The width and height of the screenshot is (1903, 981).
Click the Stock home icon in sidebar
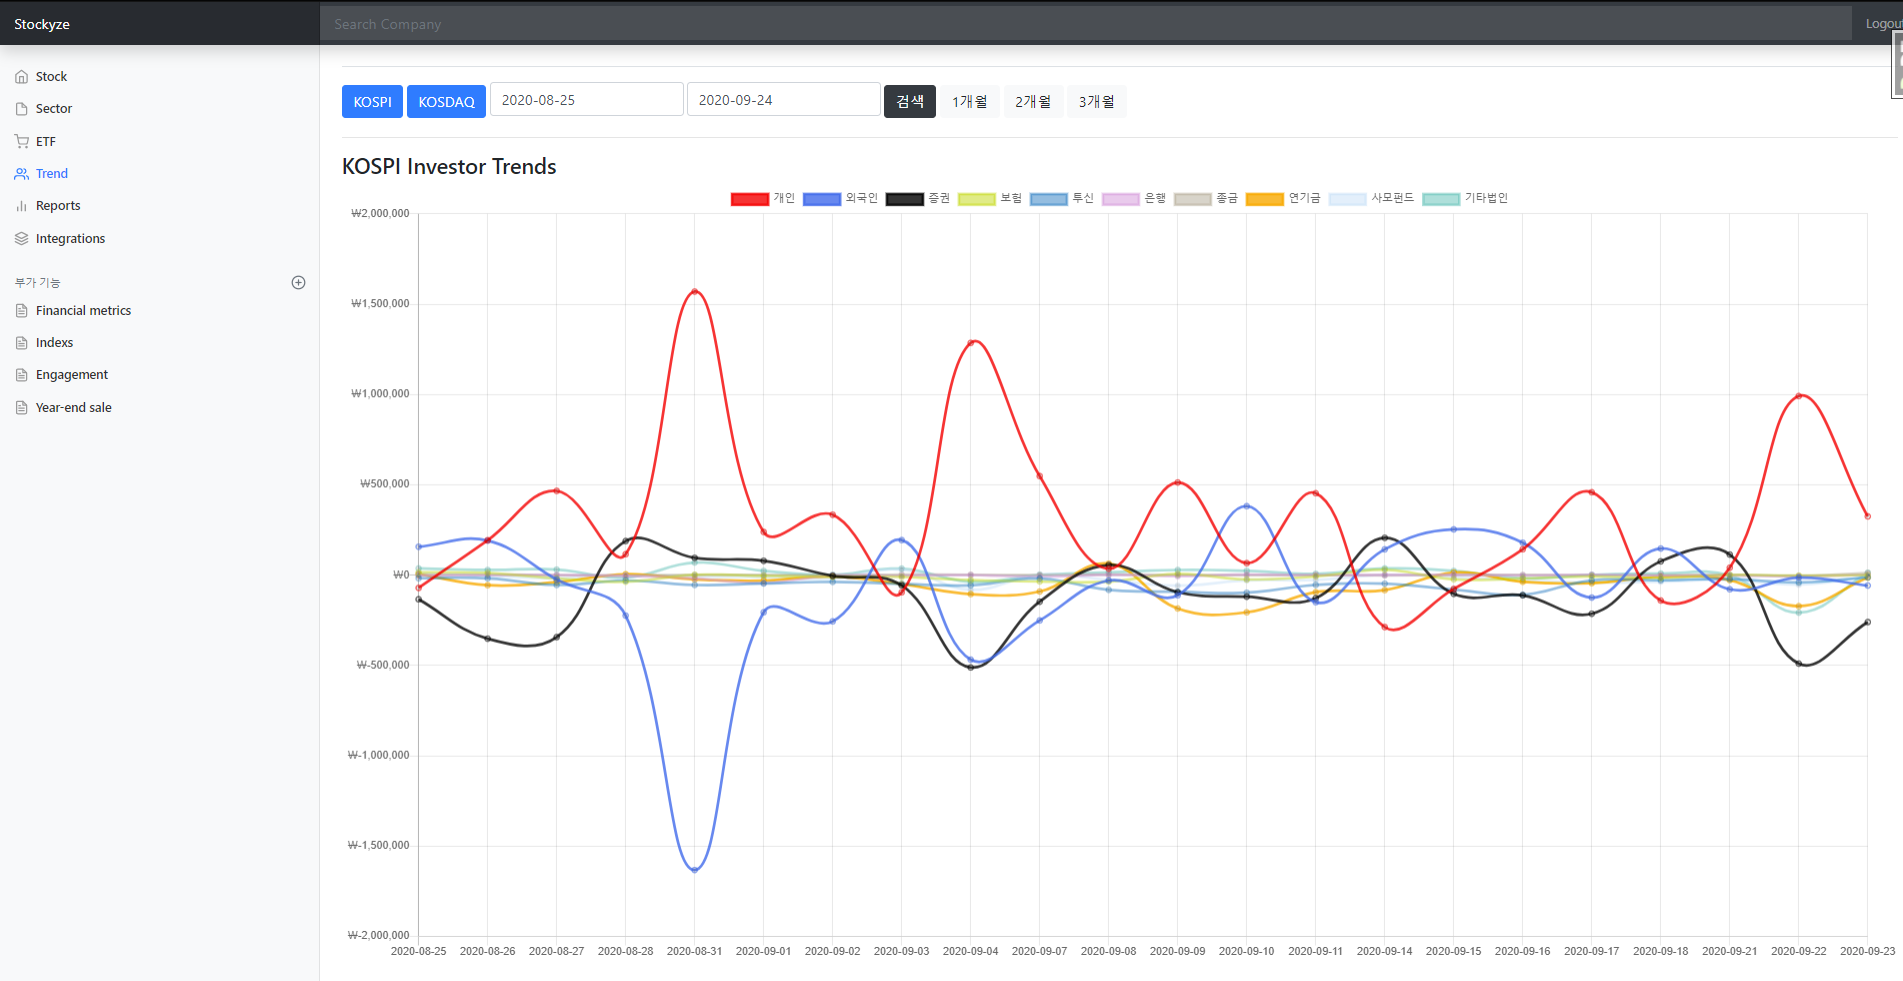22,77
